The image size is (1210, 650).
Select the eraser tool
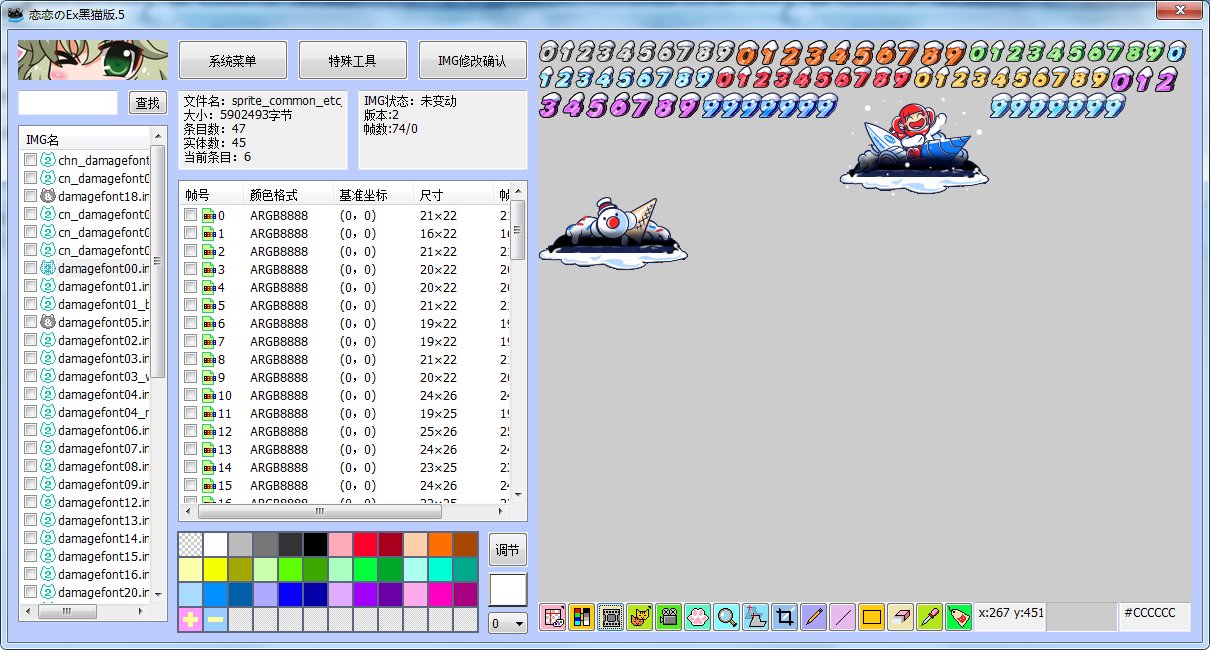(x=901, y=617)
